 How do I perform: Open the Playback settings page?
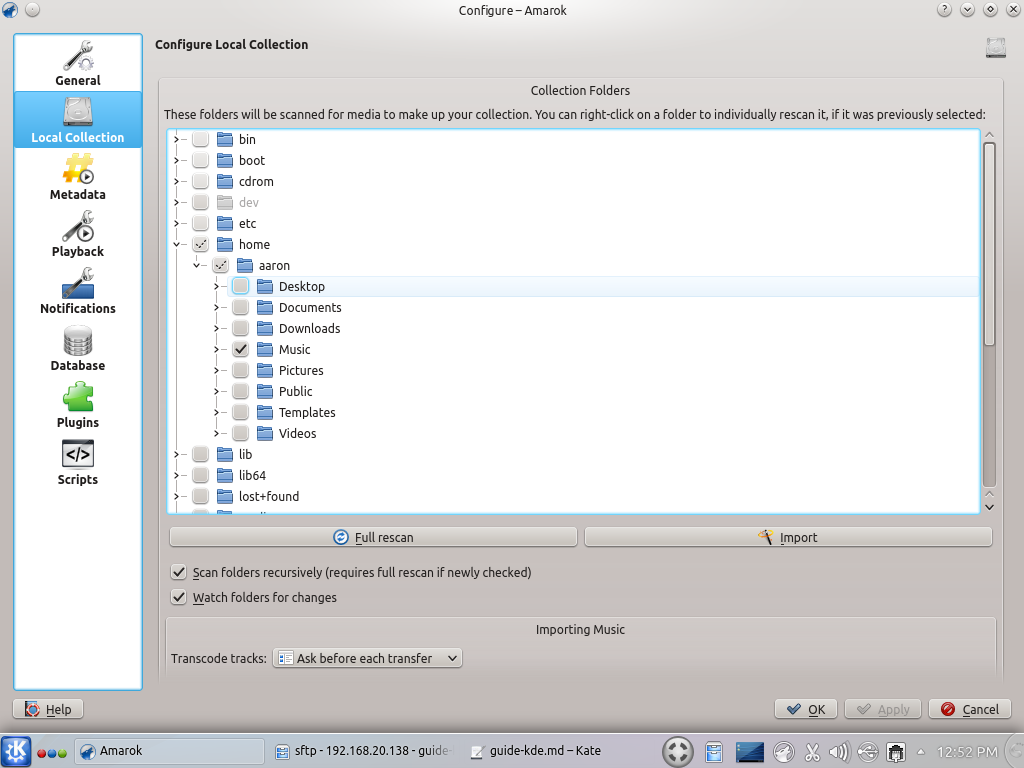[78, 234]
